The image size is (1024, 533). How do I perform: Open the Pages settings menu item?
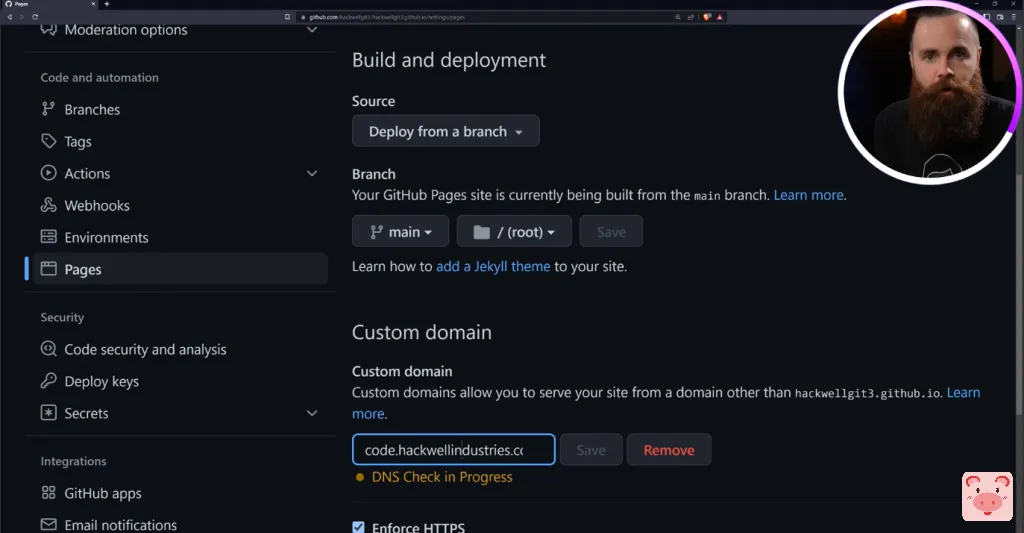click(x=83, y=270)
